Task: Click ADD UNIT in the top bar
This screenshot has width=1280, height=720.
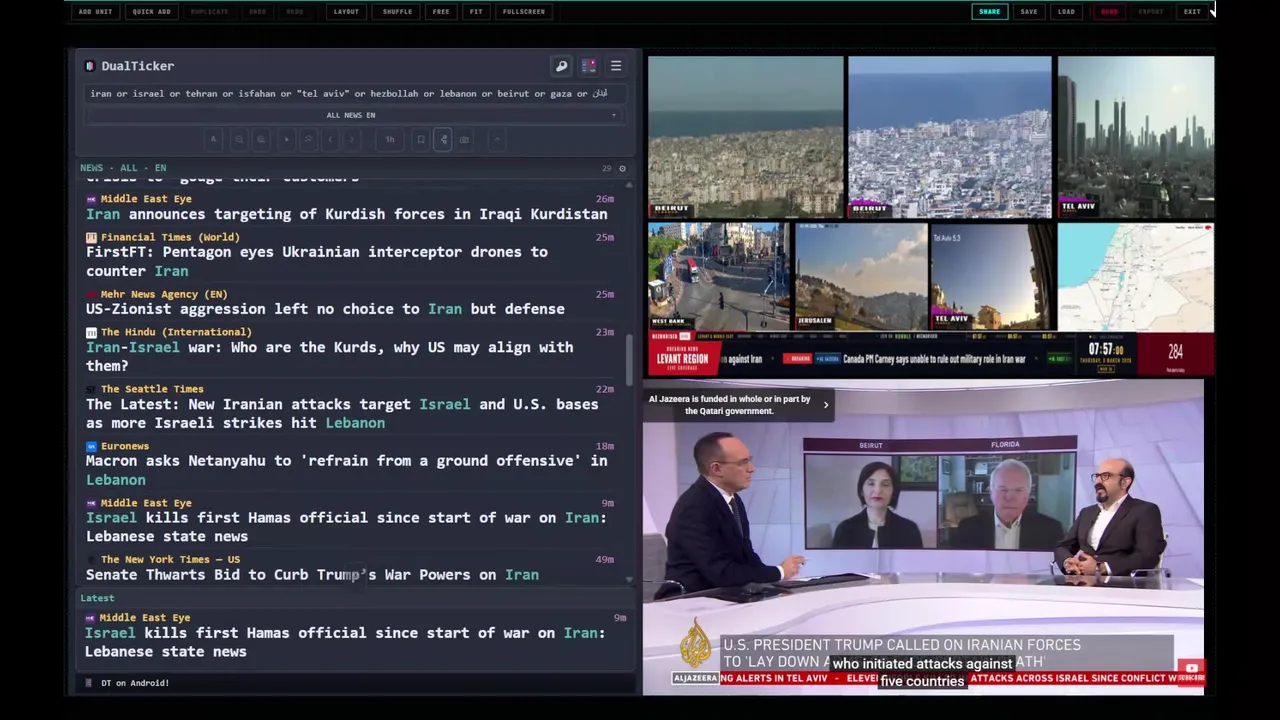Action: coord(95,12)
